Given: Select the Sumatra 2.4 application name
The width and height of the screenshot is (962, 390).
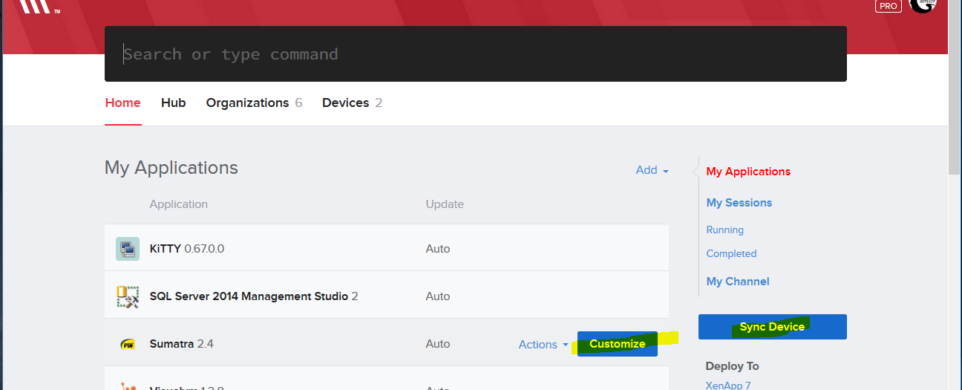Looking at the screenshot, I should tap(181, 344).
